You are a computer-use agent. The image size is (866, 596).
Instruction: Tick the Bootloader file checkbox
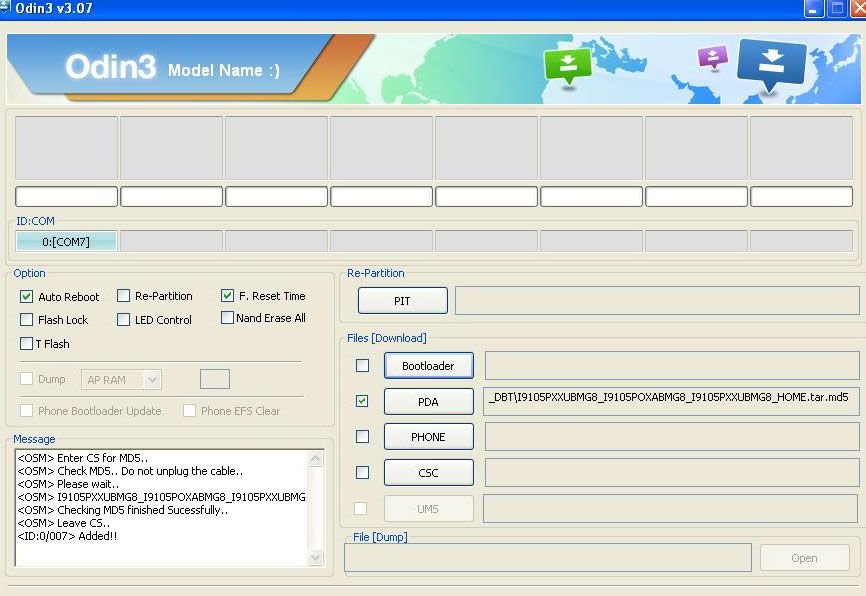point(362,366)
